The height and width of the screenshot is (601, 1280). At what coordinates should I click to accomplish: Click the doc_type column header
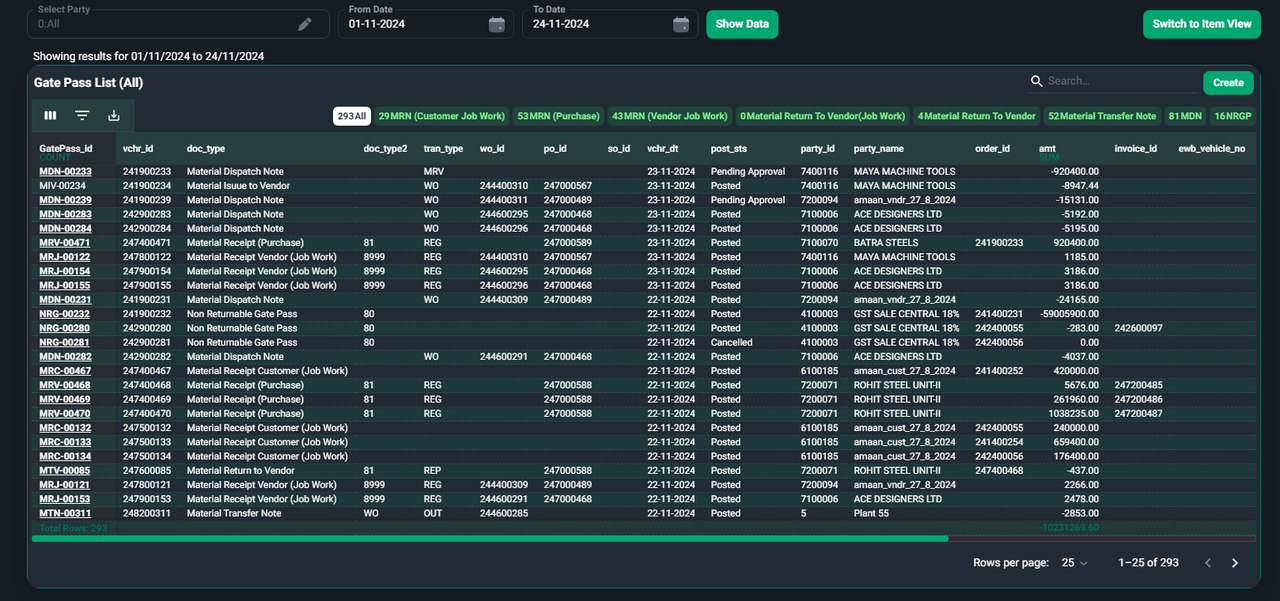(x=206, y=148)
